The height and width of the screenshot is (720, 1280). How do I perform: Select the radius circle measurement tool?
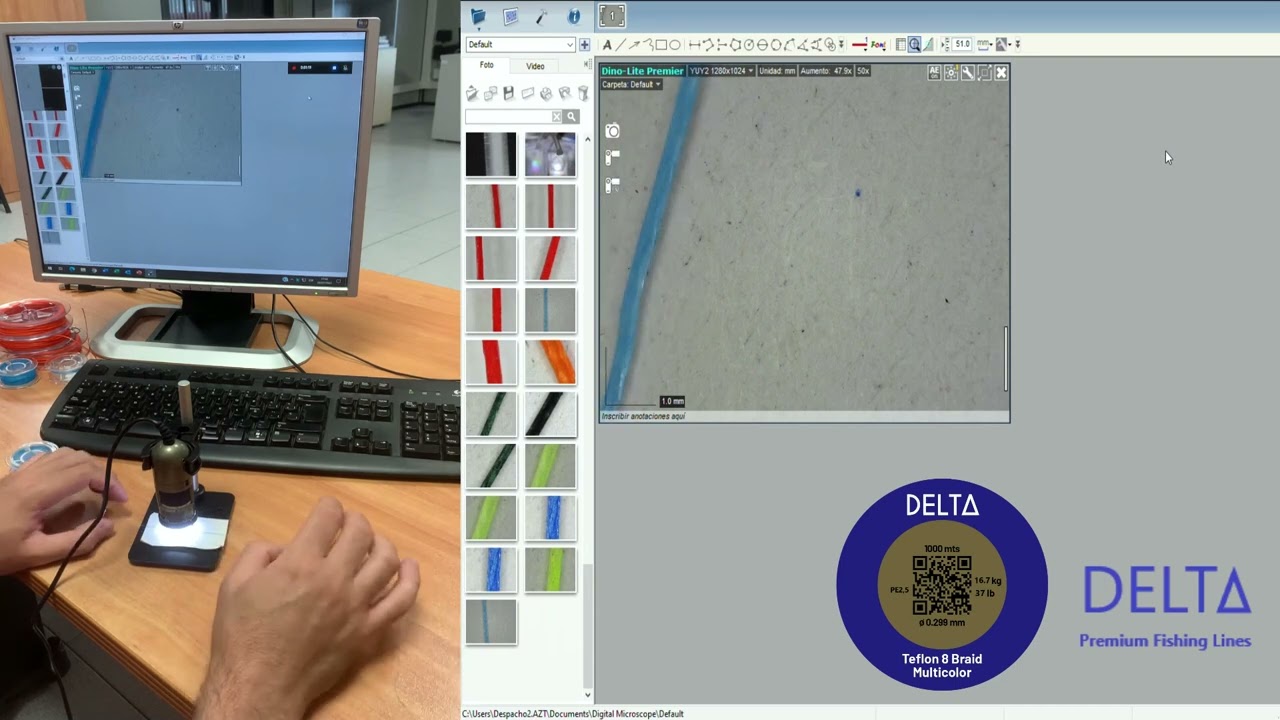748,44
